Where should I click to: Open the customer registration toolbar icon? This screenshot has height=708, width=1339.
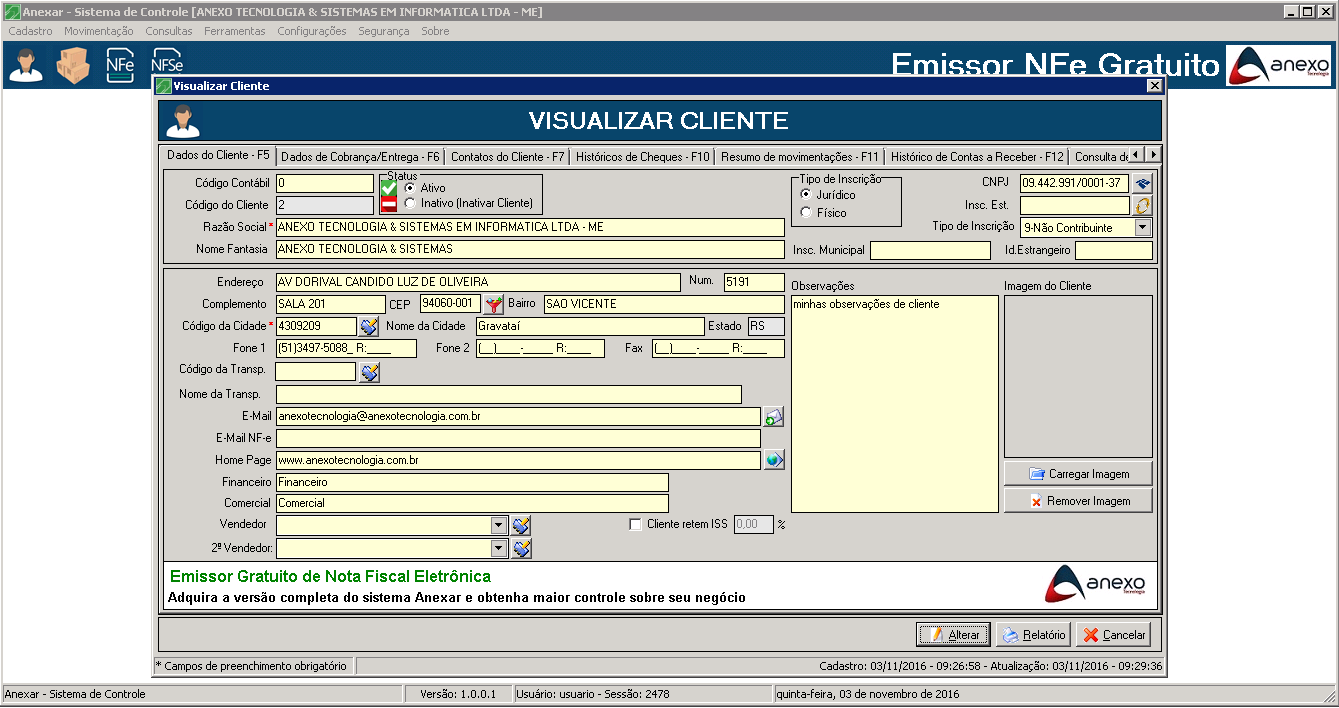click(26, 65)
